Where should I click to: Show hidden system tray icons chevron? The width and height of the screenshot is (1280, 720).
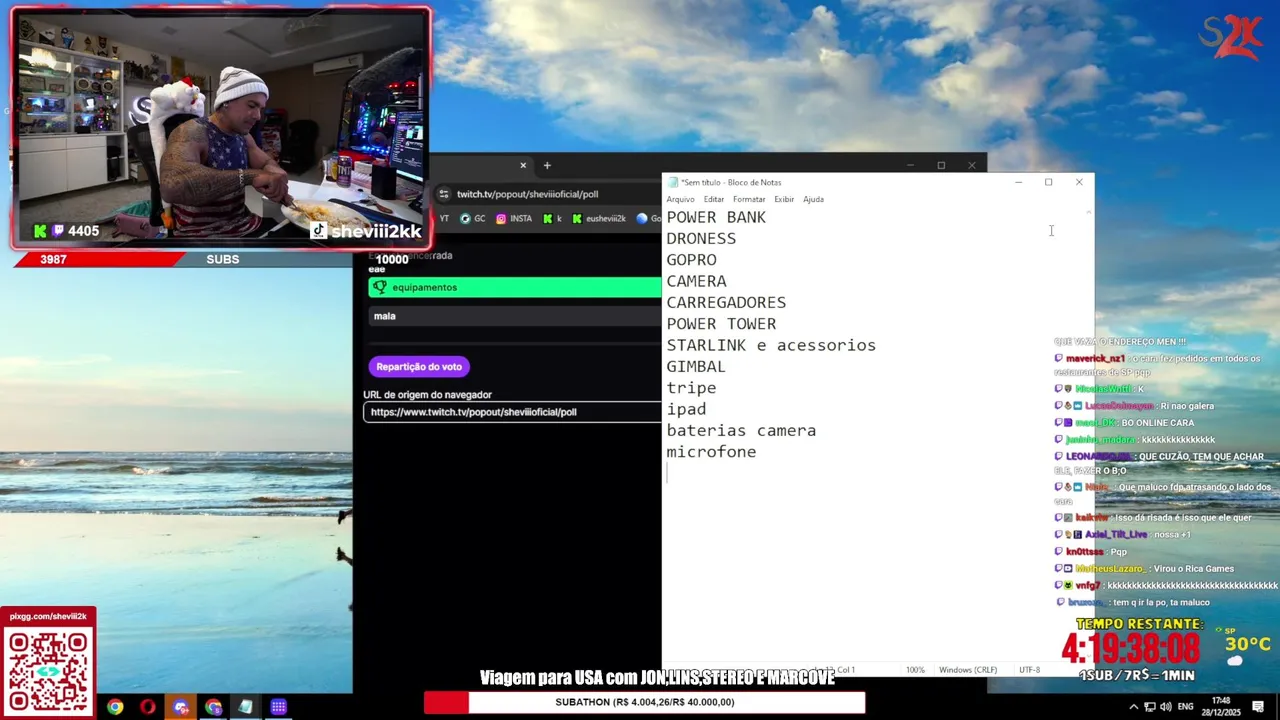click(1133, 707)
